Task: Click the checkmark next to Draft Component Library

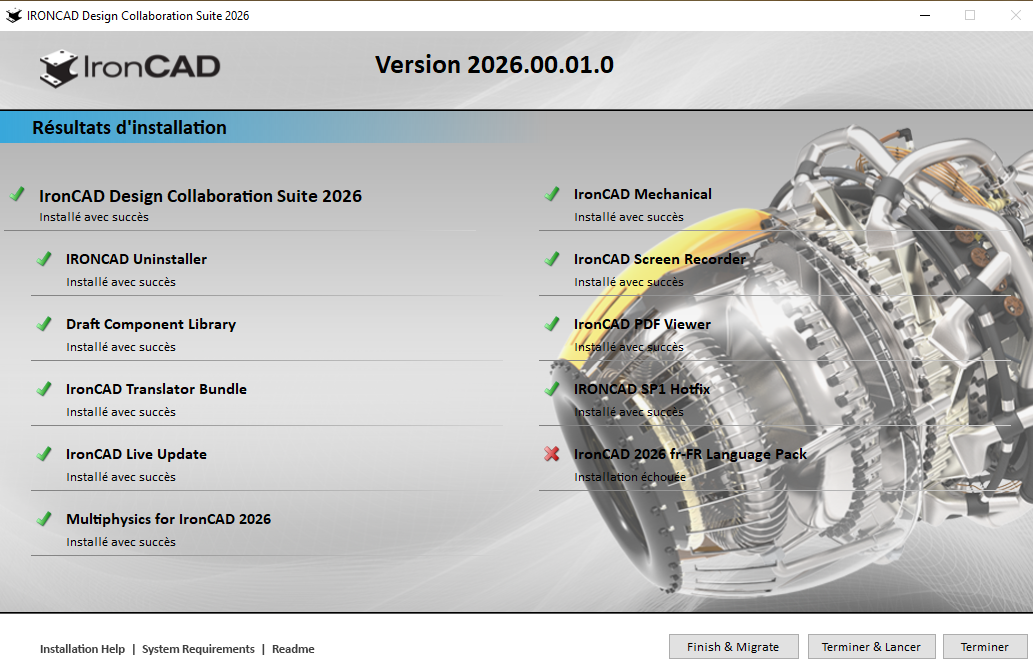Action: (44, 324)
